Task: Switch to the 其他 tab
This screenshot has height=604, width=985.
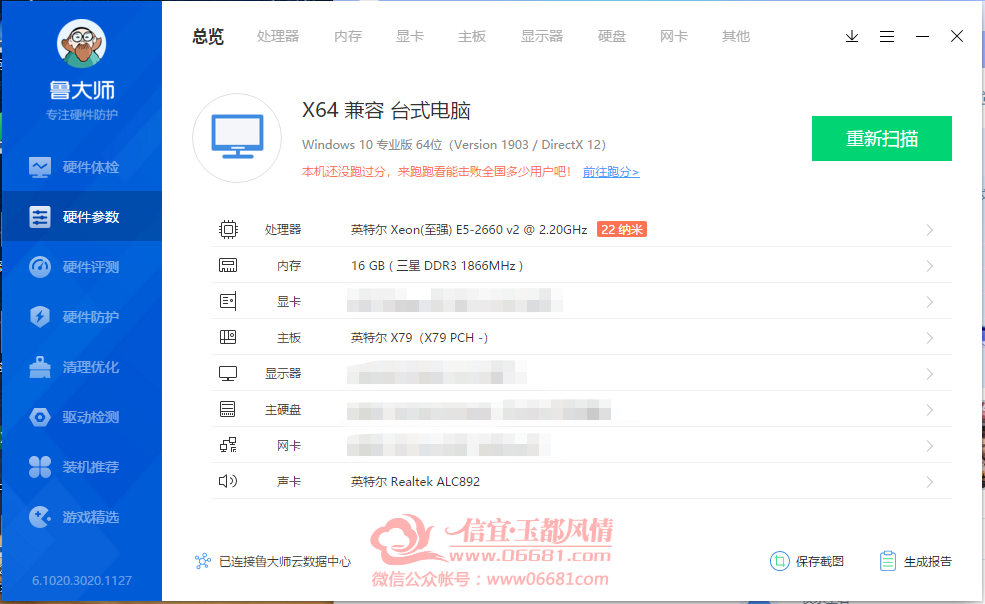Action: pyautogui.click(x=736, y=36)
